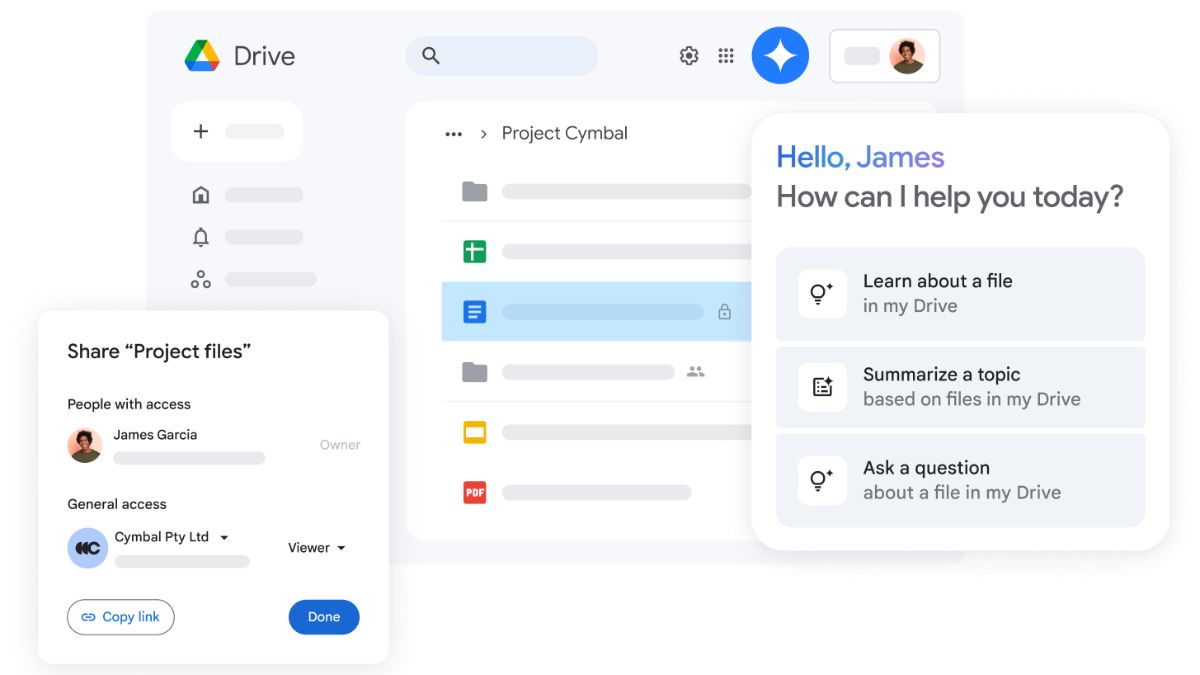Open the Google apps grid
1200x675 pixels.
(725, 56)
